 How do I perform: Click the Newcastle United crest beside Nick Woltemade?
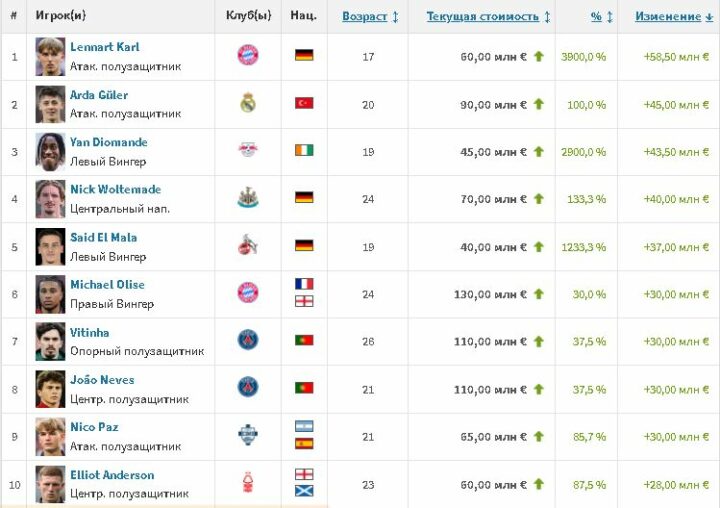[x=248, y=198]
